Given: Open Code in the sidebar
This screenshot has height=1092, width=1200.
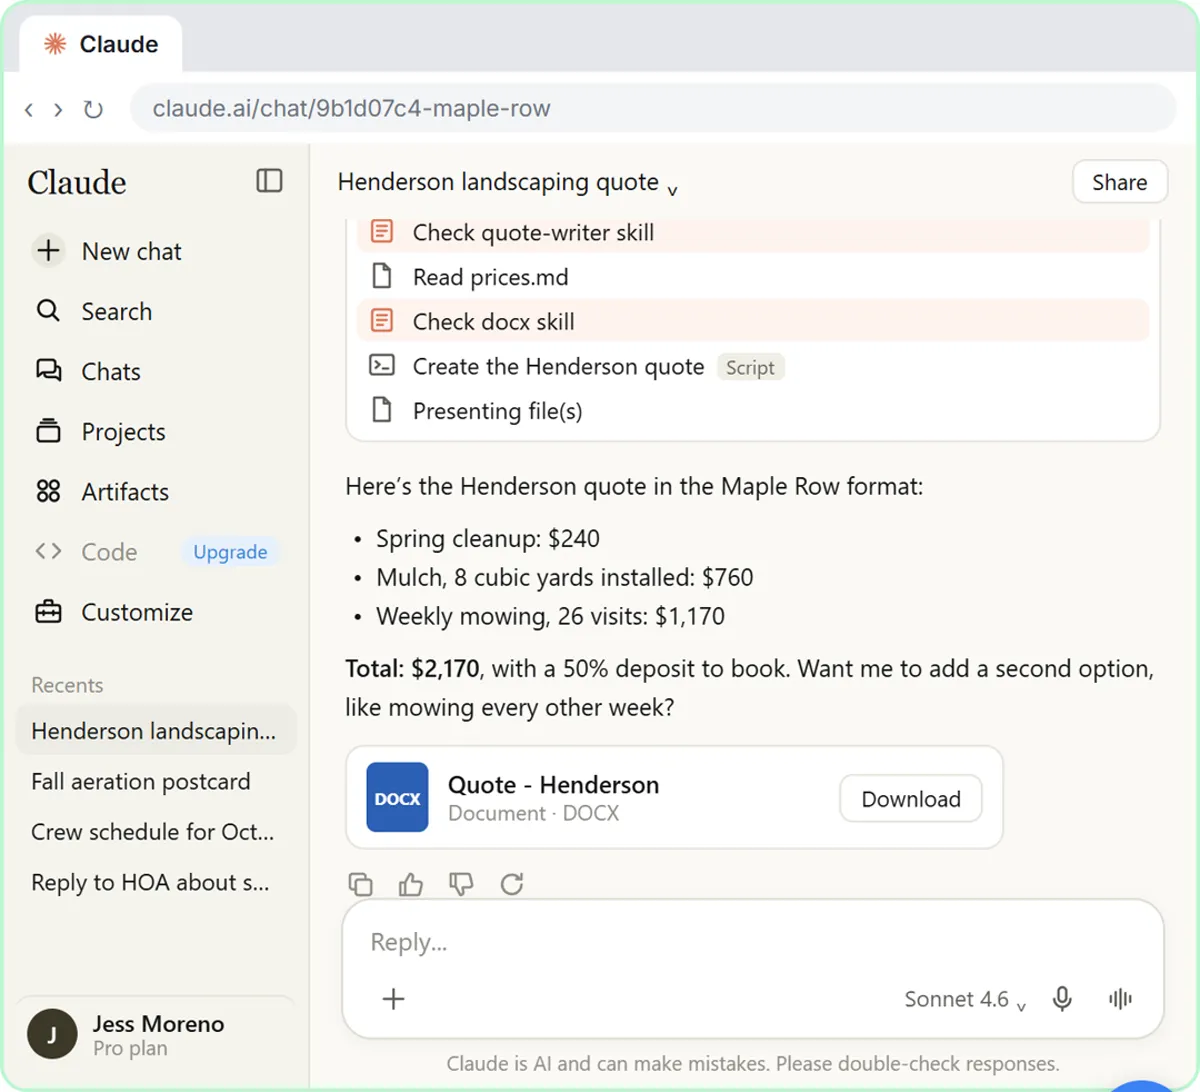Looking at the screenshot, I should [86, 551].
